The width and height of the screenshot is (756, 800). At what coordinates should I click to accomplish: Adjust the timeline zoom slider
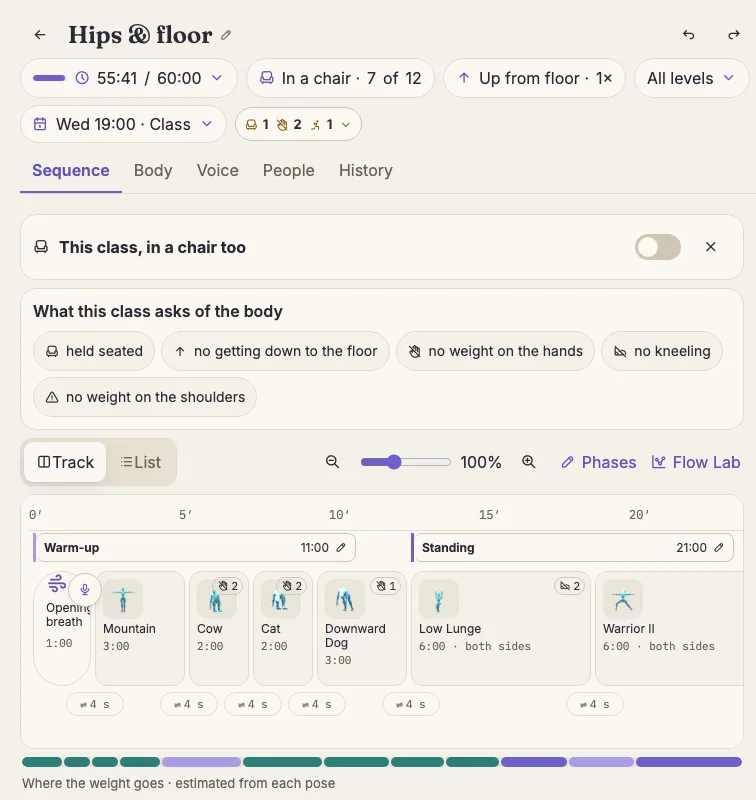(x=406, y=462)
